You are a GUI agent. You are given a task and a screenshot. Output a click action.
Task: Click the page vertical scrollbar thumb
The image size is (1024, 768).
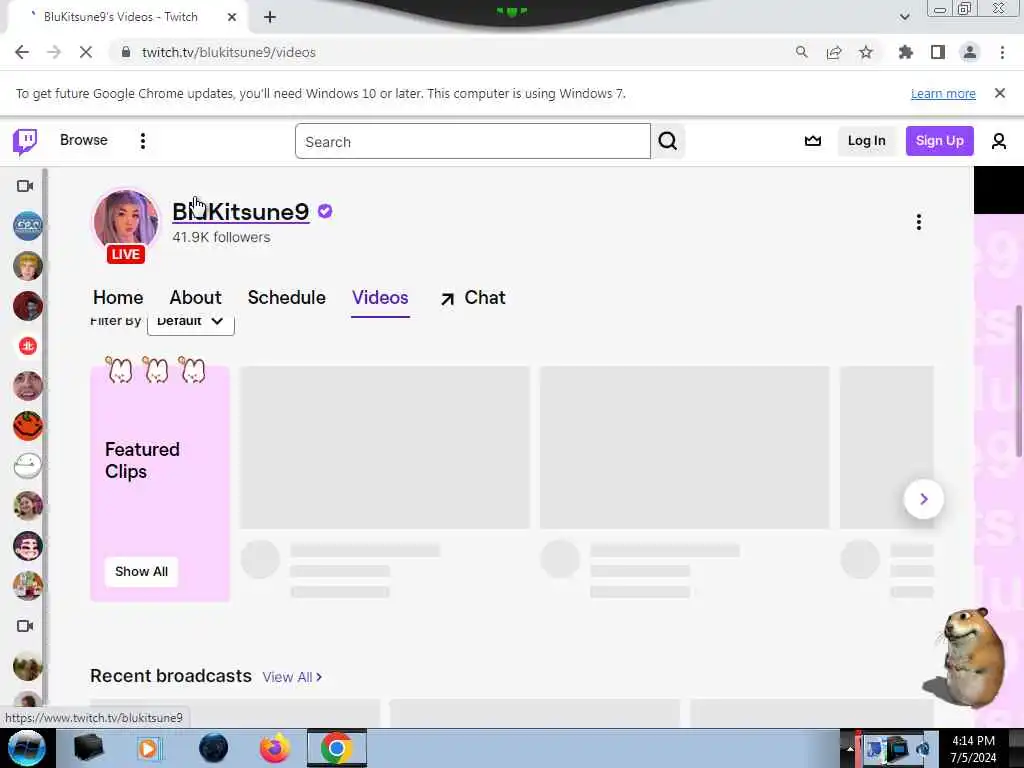[x=1018, y=382]
